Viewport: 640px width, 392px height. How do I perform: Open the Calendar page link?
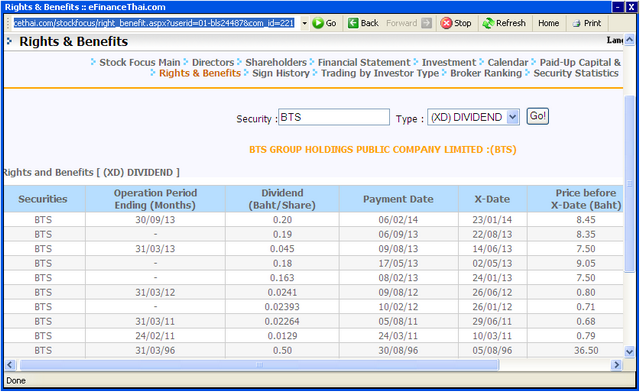[x=508, y=62]
